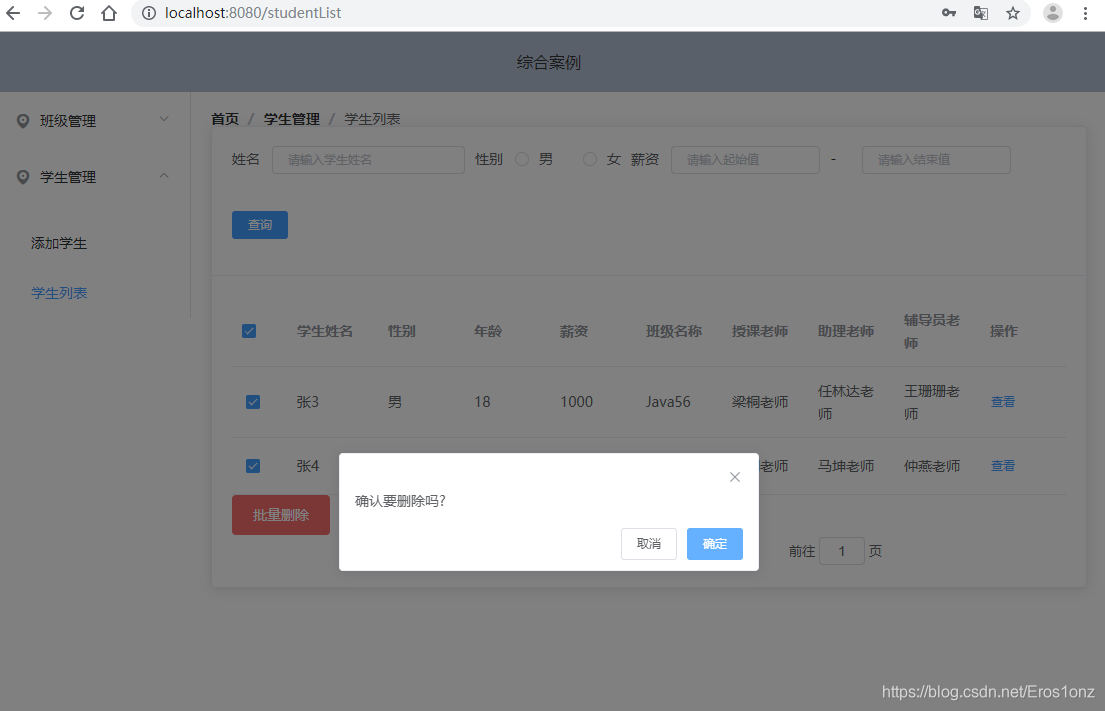Go forward with the browser forward arrow
1105x711 pixels.
pyautogui.click(x=45, y=13)
